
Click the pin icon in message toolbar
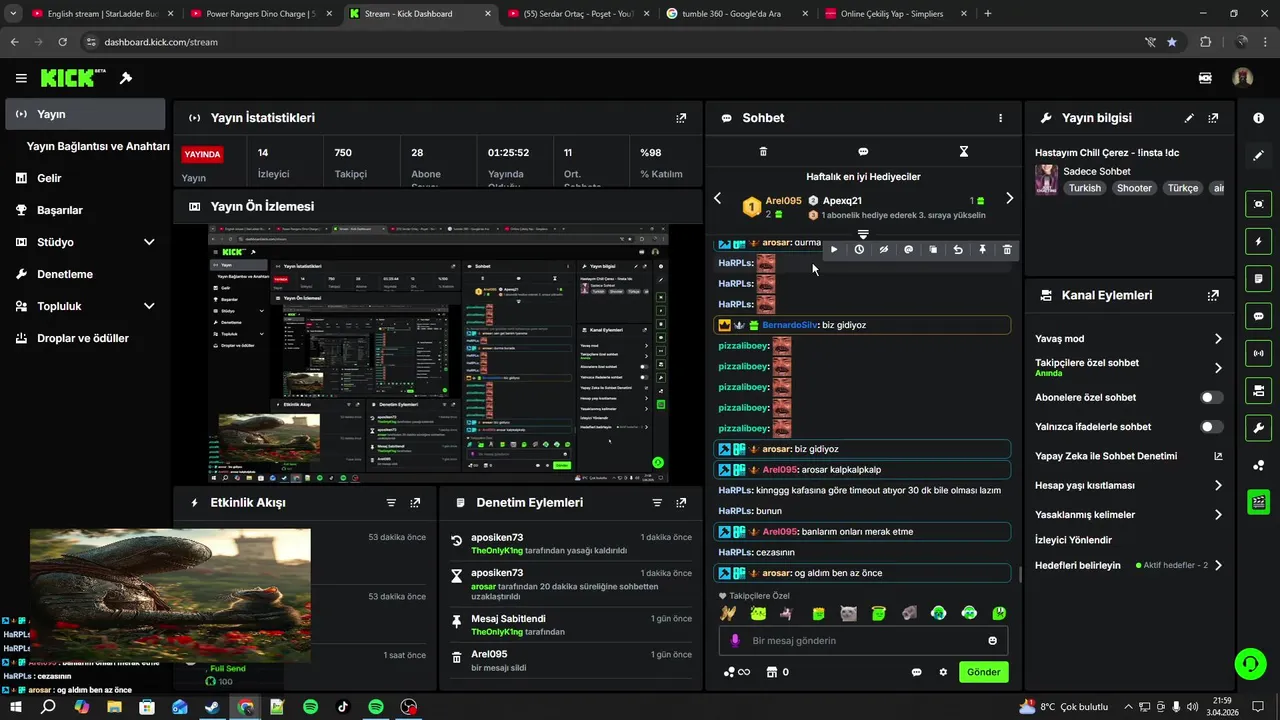pyautogui.click(x=982, y=250)
